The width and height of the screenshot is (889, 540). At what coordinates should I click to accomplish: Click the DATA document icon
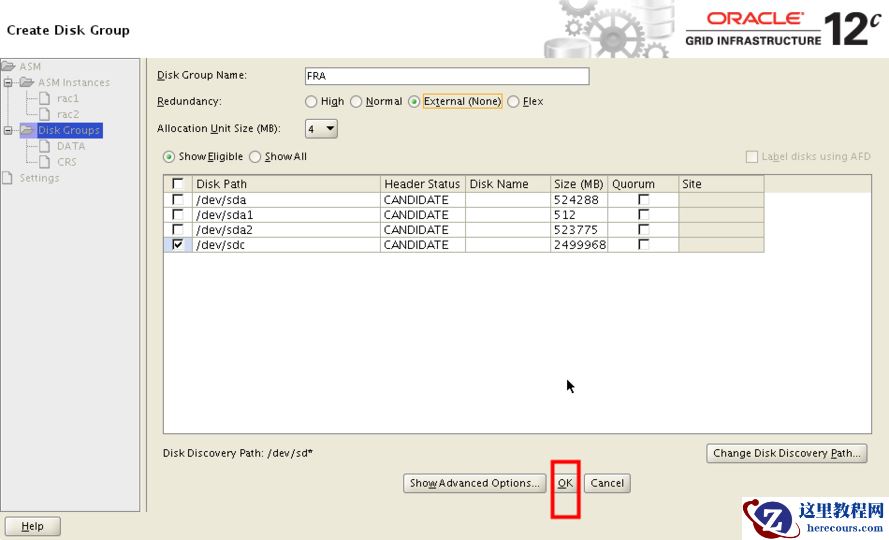pyautogui.click(x=44, y=146)
